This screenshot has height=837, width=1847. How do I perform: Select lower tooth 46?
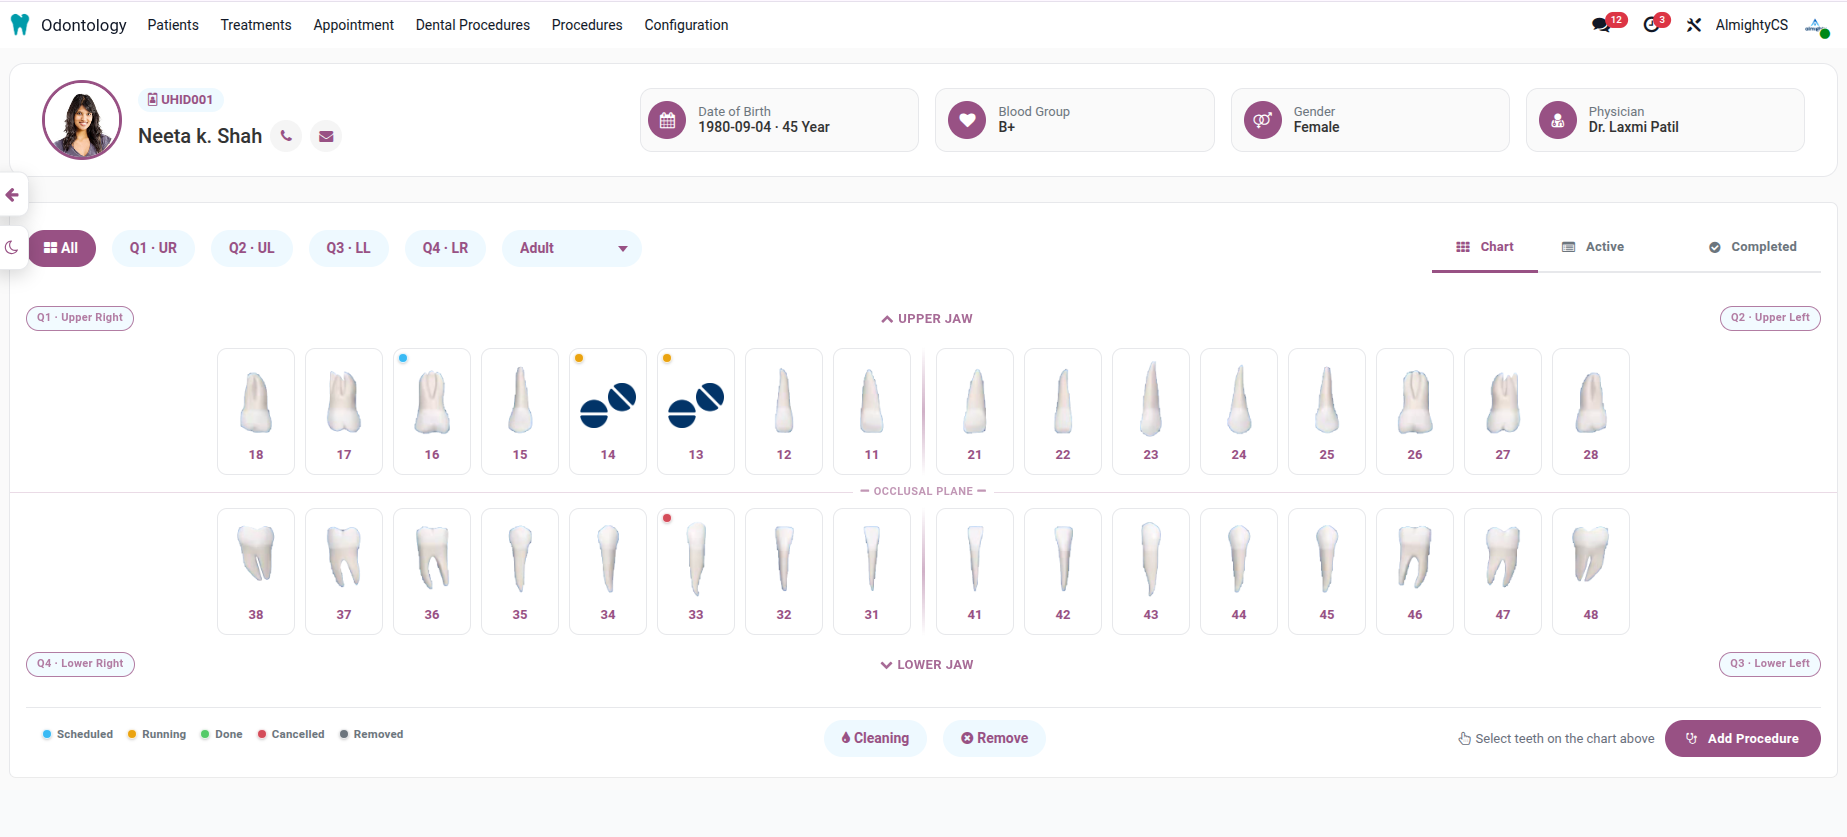click(x=1415, y=571)
